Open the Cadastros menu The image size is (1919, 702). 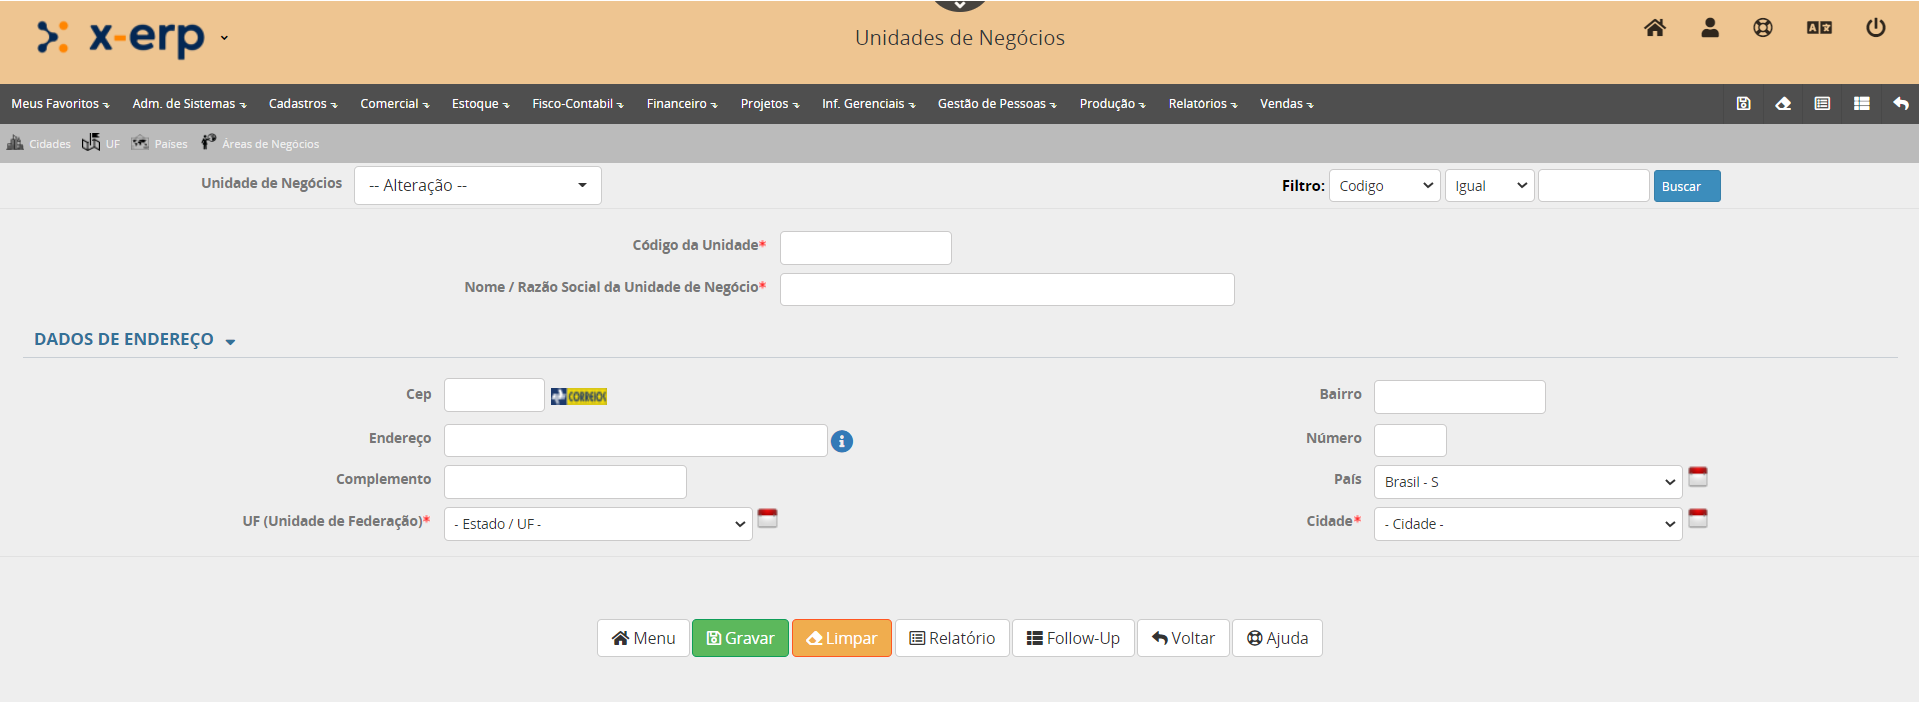click(303, 104)
